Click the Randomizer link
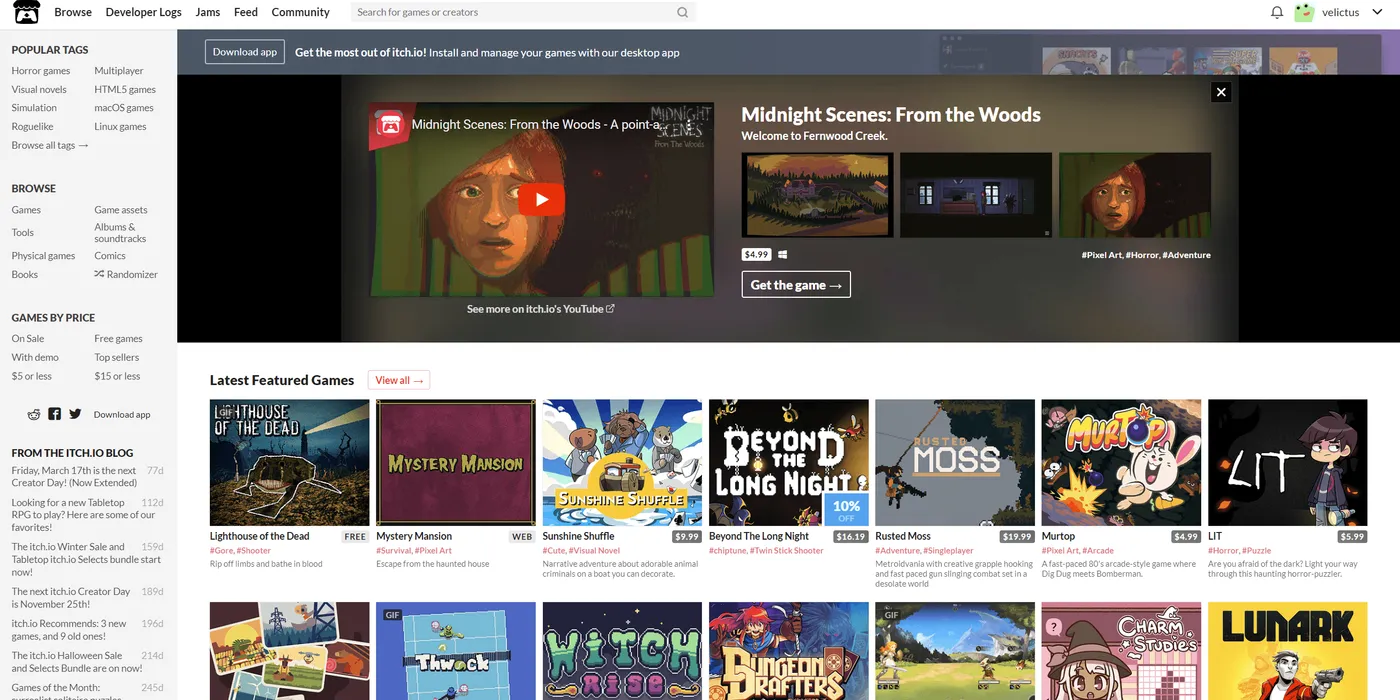 pyautogui.click(x=126, y=274)
